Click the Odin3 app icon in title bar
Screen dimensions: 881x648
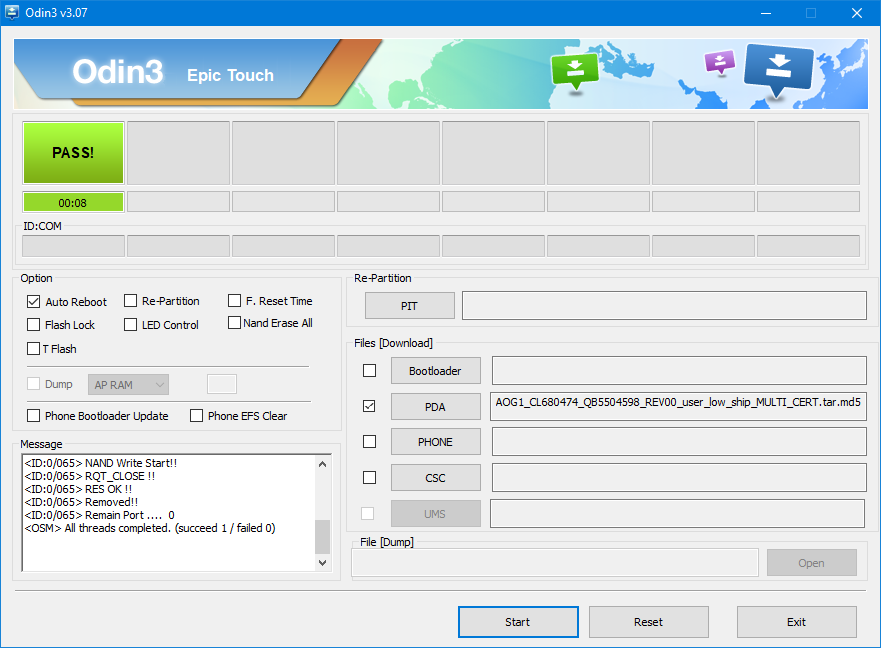click(11, 12)
